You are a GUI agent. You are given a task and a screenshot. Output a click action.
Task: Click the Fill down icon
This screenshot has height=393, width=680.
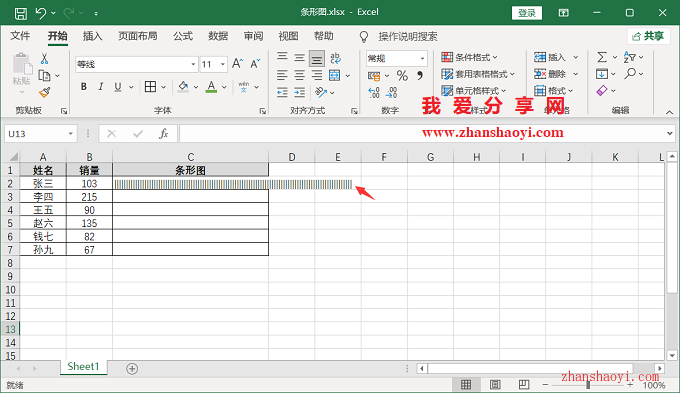coord(602,74)
